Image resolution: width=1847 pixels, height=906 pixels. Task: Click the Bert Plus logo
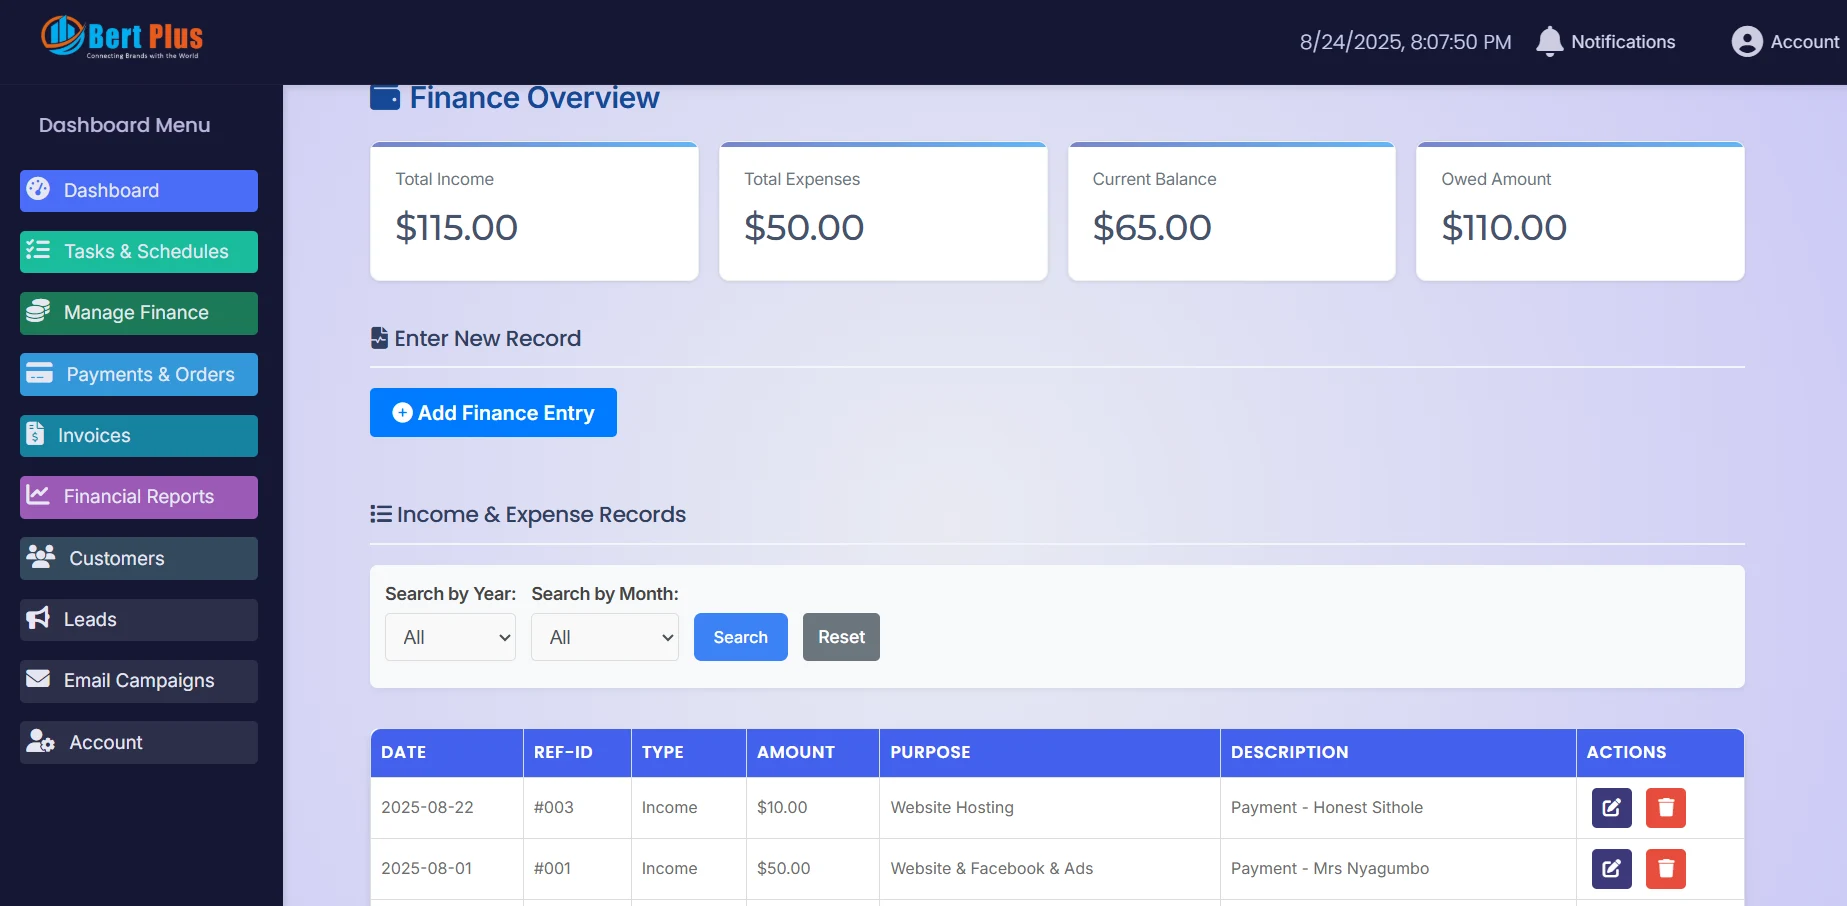[120, 38]
